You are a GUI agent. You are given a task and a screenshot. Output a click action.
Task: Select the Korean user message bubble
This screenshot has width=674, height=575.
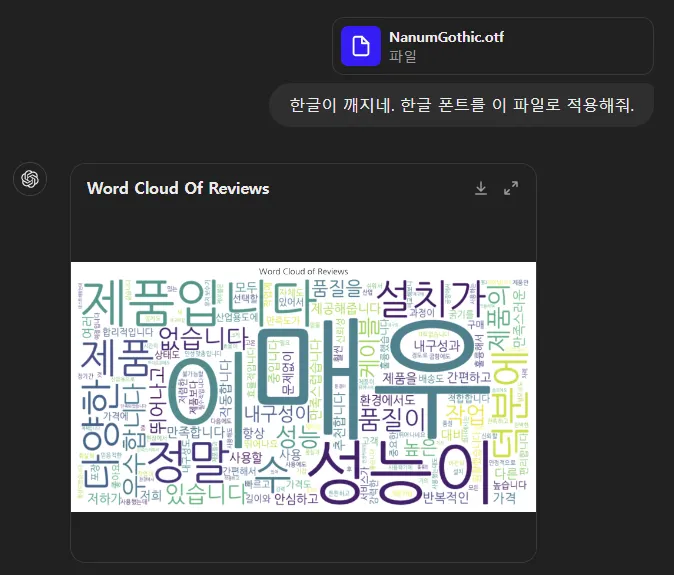462,105
